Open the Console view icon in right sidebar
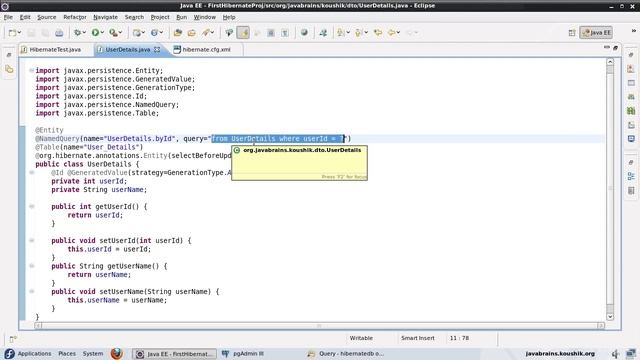640x360 pixels. point(631,139)
